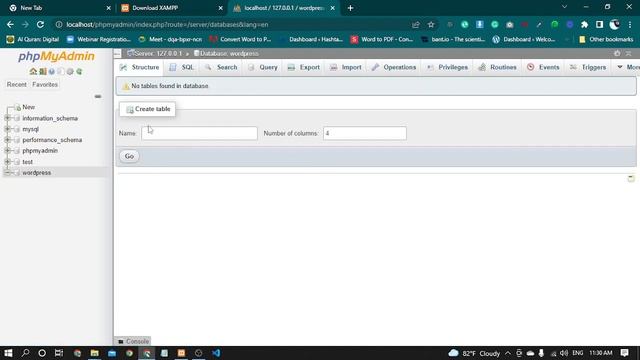The width and height of the screenshot is (640, 360).
Task: Collapse the wordpress database node
Action: (x=7, y=173)
